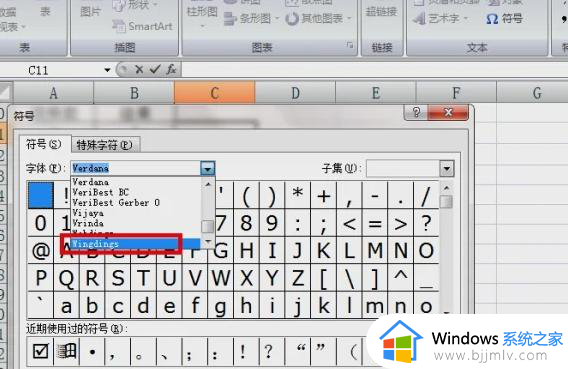Select Vrinda font in list
This screenshot has width=568, height=369.
[136, 223]
